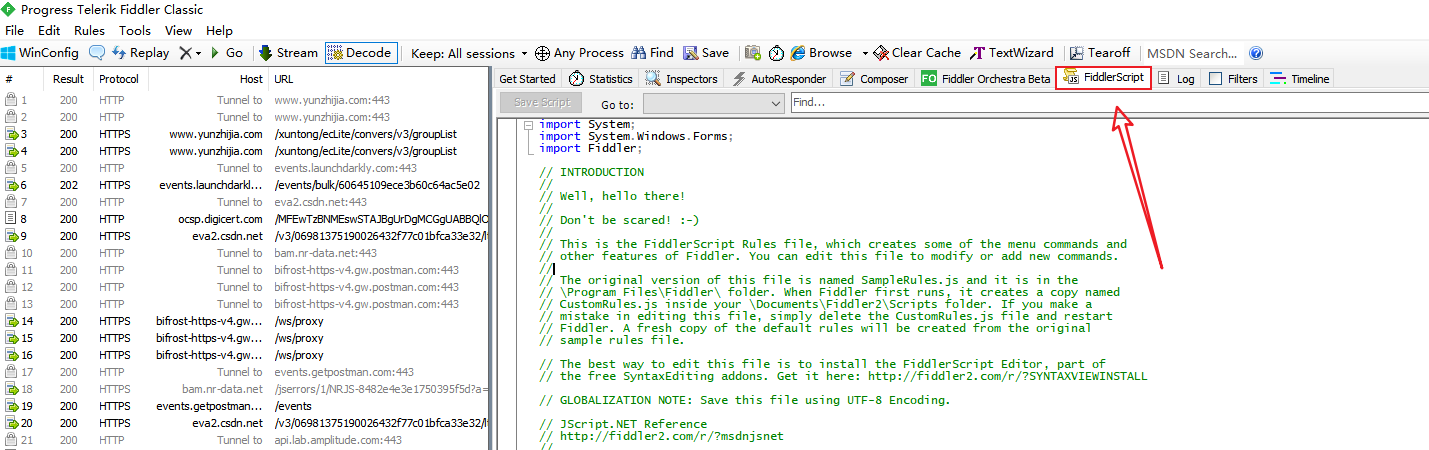Open Find sessions tool
This screenshot has width=1429, height=450.
coord(652,53)
